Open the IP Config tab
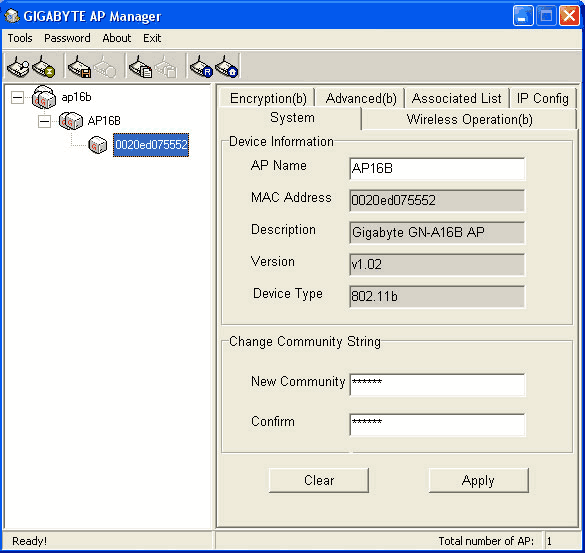The image size is (585, 553). (542, 98)
